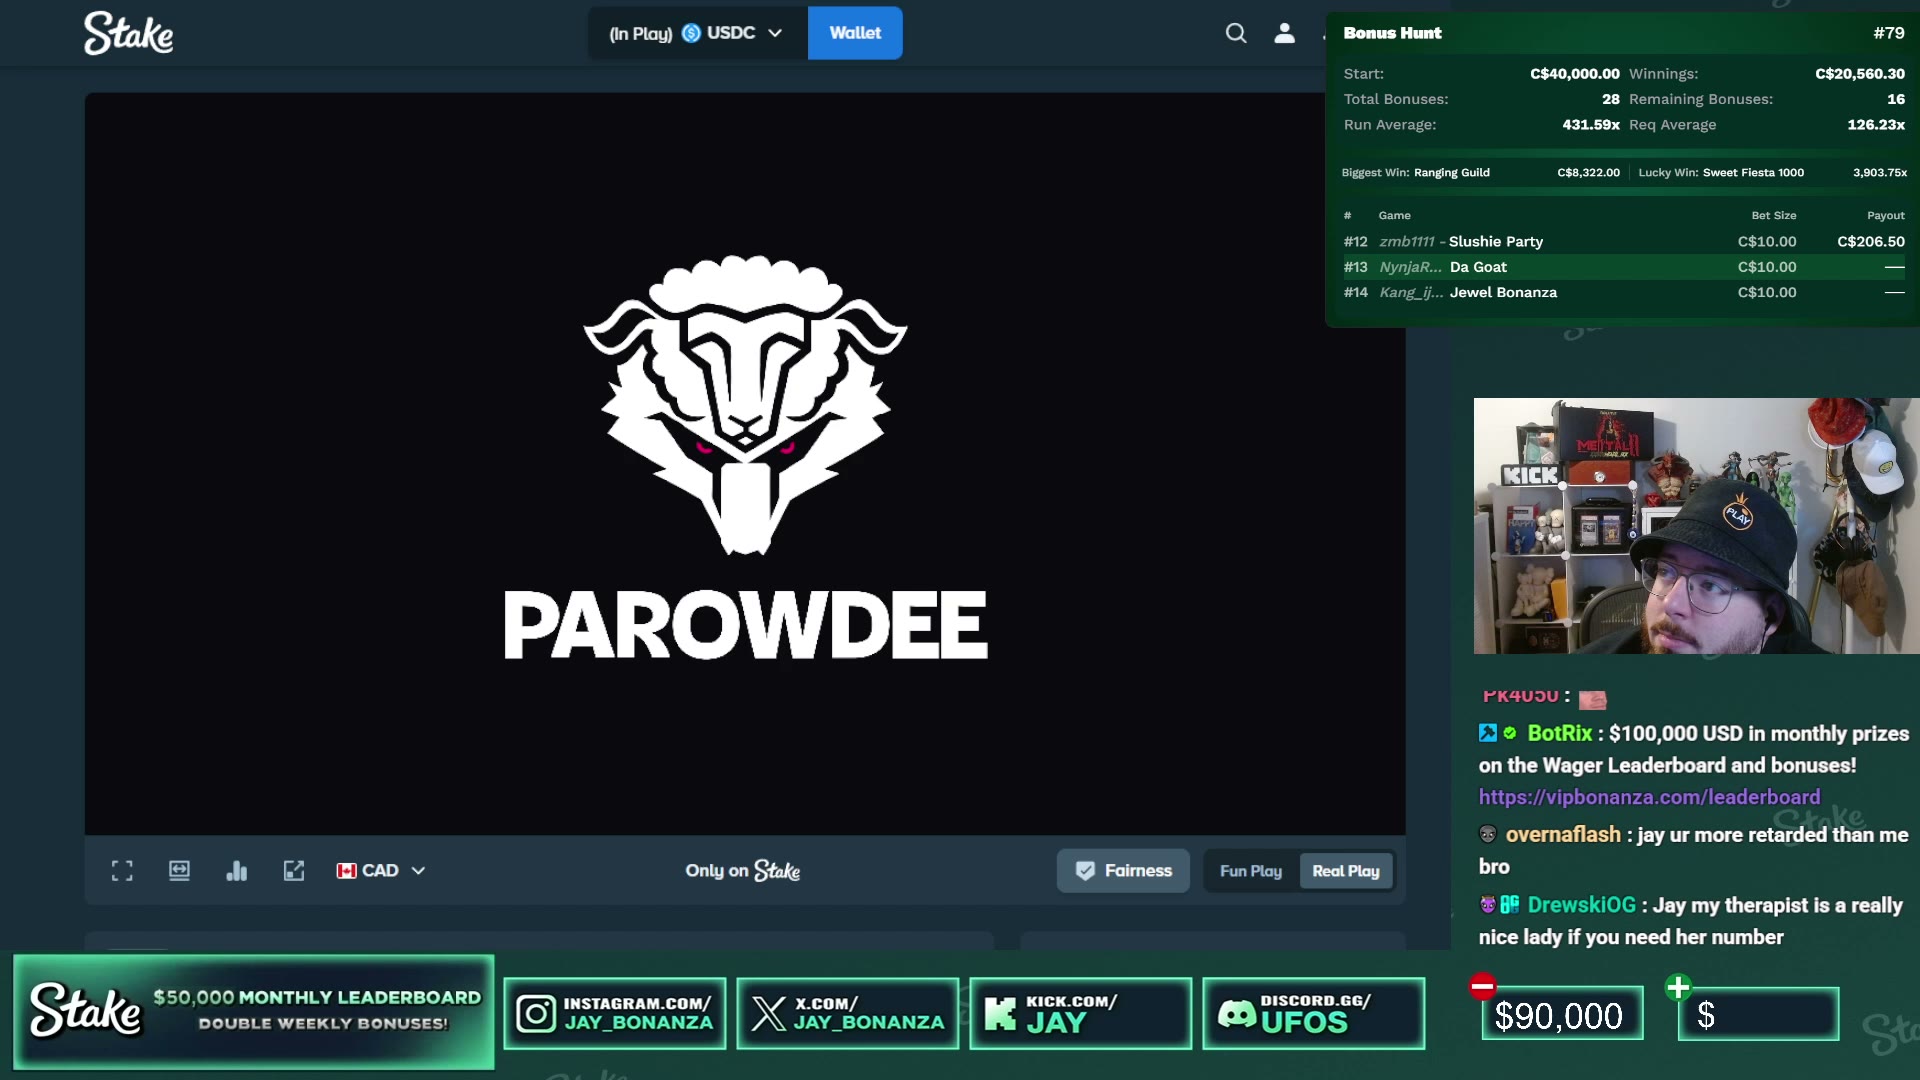Select Jewel Bonanza row in bonus list
The width and height of the screenshot is (1920, 1080).
(1623, 293)
